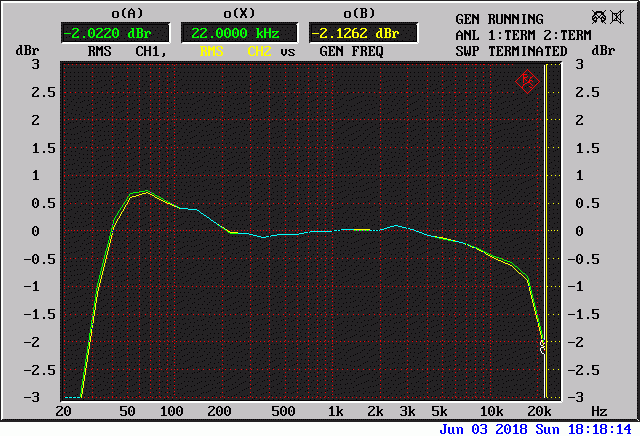Viewport: 640px width, 436px height.
Task: Click the '3k' frequency axis tick label
Action: [x=407, y=411]
